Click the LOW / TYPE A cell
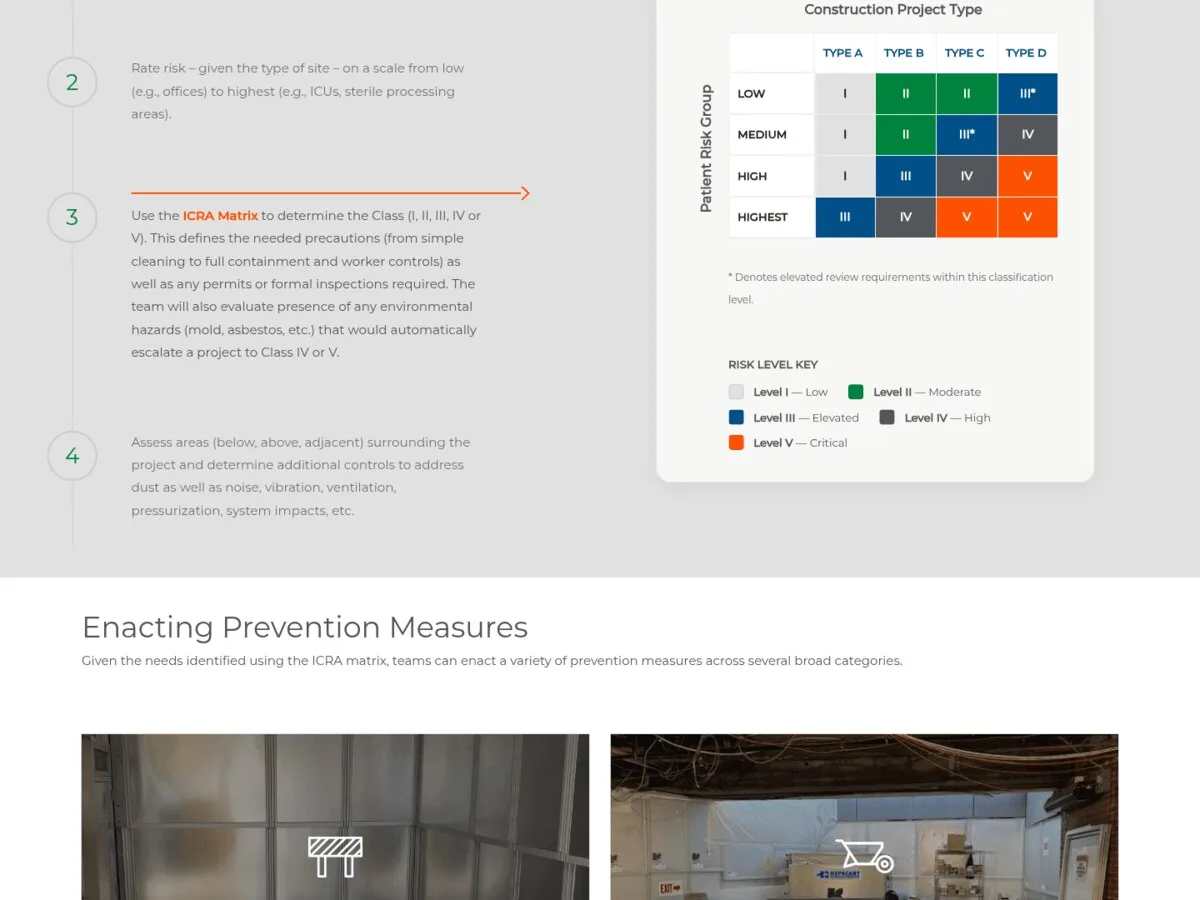 coord(845,94)
